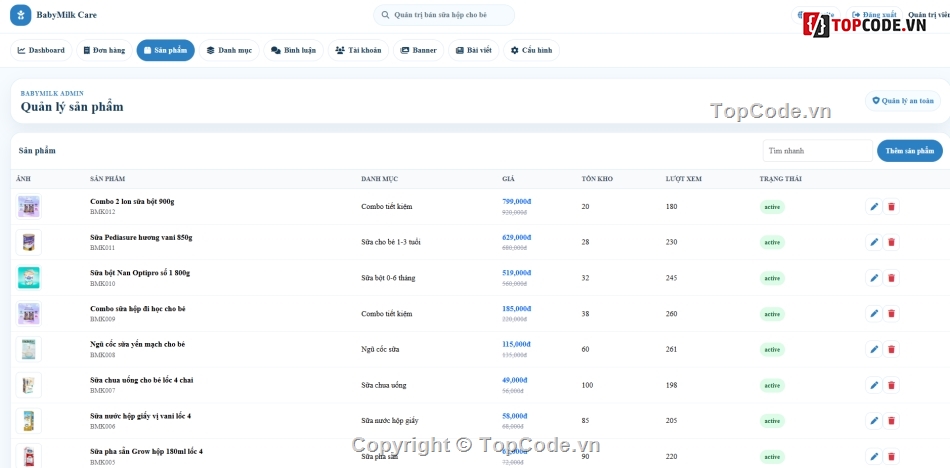Delete Sữa chua uống cho bé lốc 4 chai
Image resolution: width=950 pixels, height=468 pixels.
pos(891,385)
